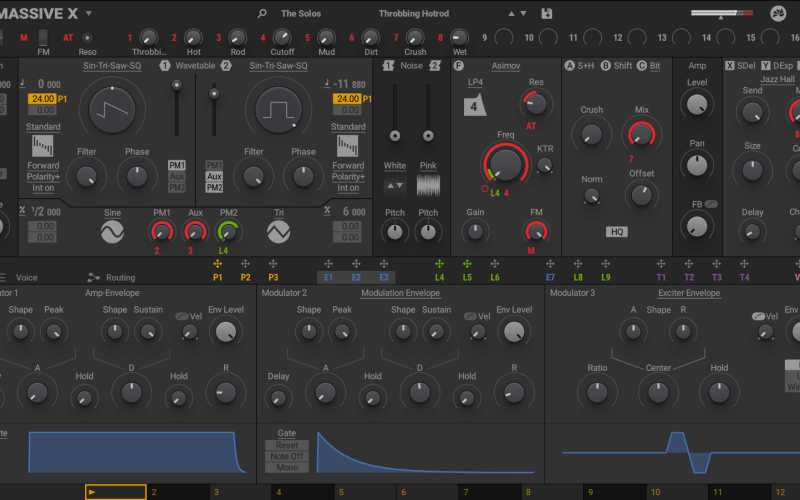
Task: Select insert effect slot C Bit
Action: click(648, 66)
